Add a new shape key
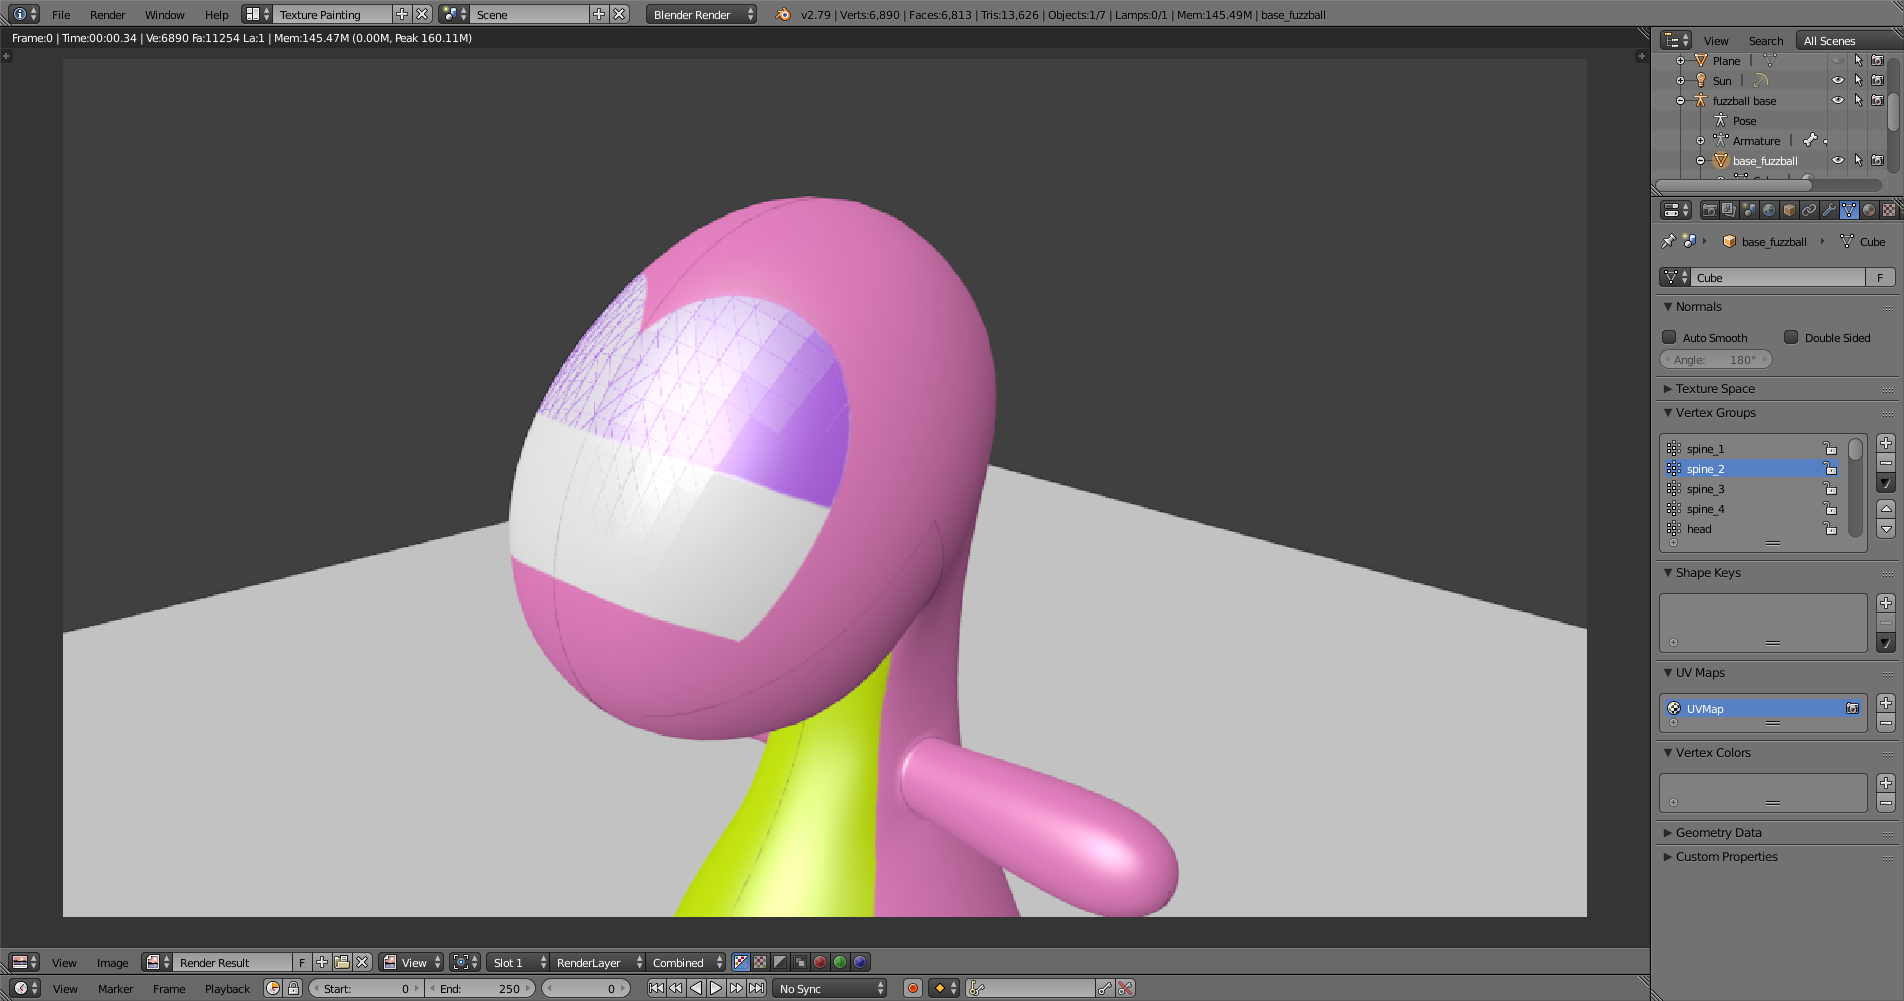This screenshot has width=1904, height=1001. (x=1886, y=603)
